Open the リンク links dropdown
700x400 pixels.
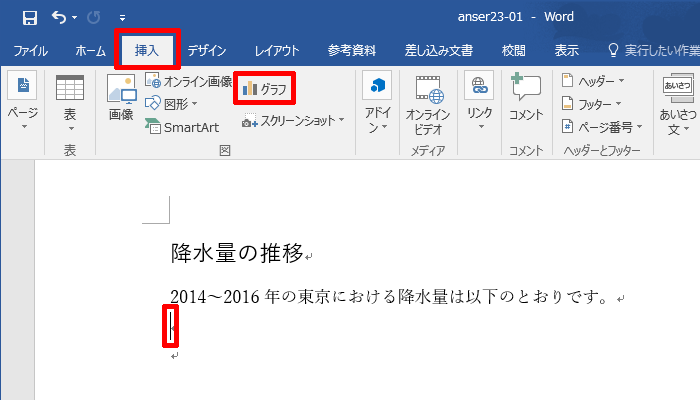pyautogui.click(x=479, y=100)
